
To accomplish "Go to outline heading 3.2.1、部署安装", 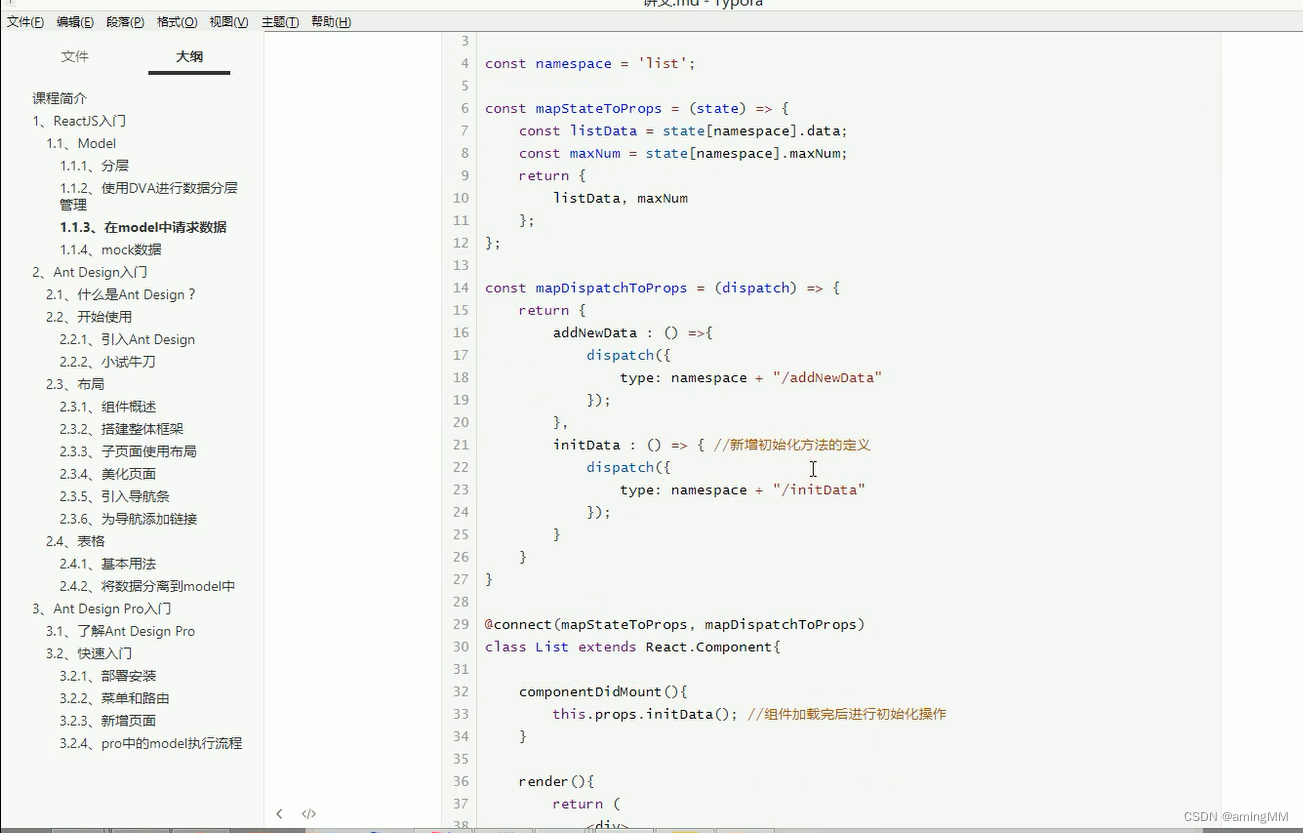I will coord(107,676).
